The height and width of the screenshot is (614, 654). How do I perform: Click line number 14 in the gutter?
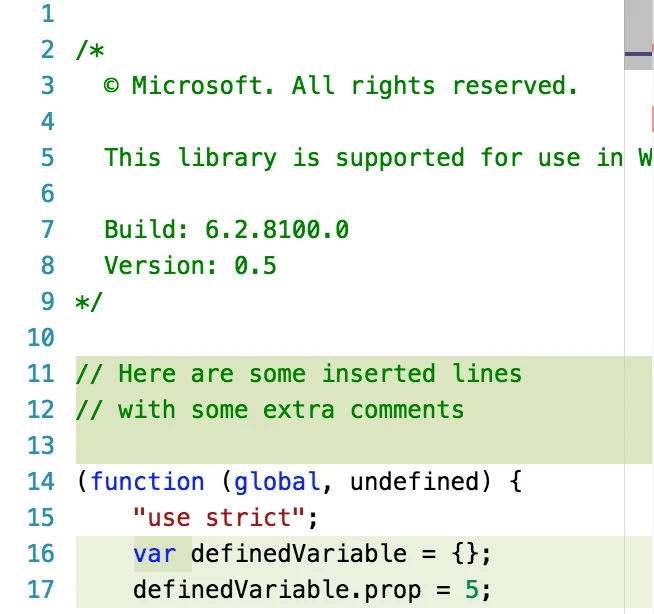[x=40, y=482]
